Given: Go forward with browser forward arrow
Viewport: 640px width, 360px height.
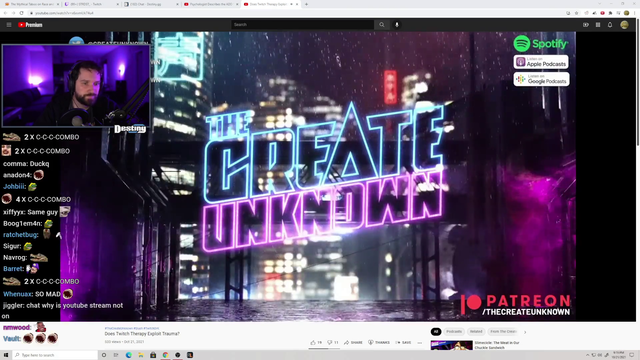Looking at the screenshot, I should coord(13,13).
